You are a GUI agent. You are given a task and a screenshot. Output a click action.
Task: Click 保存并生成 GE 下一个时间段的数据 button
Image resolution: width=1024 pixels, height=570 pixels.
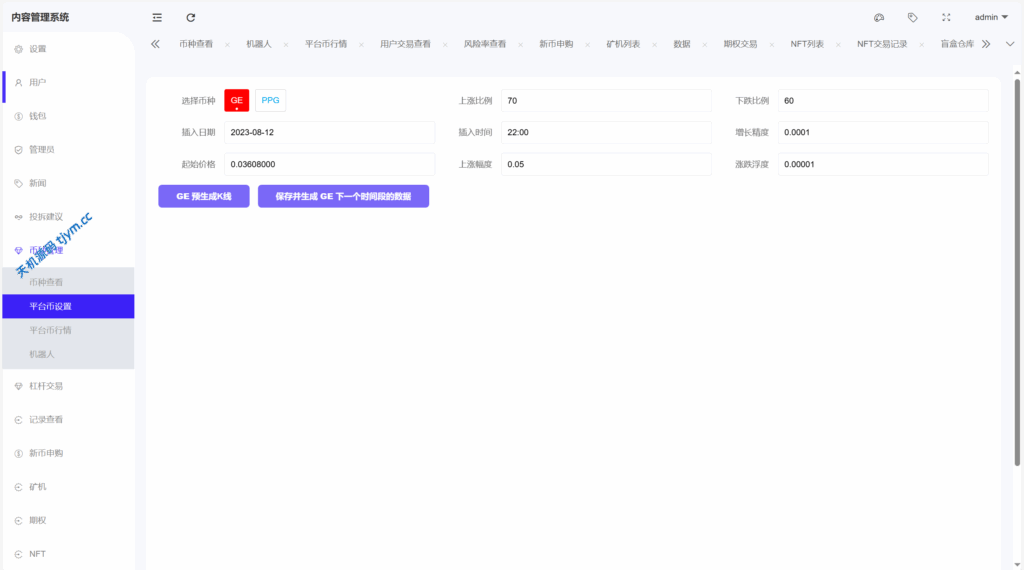click(343, 197)
